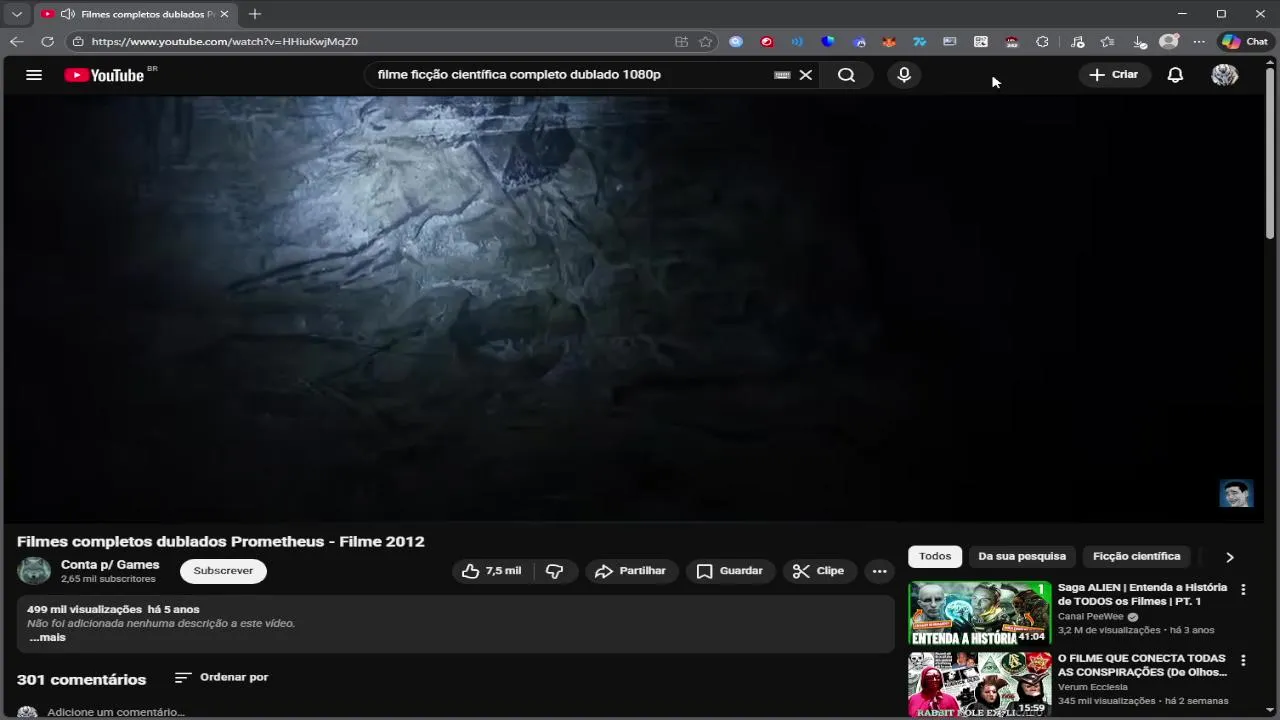Open more actions ellipsis beside Clipe

(880, 571)
